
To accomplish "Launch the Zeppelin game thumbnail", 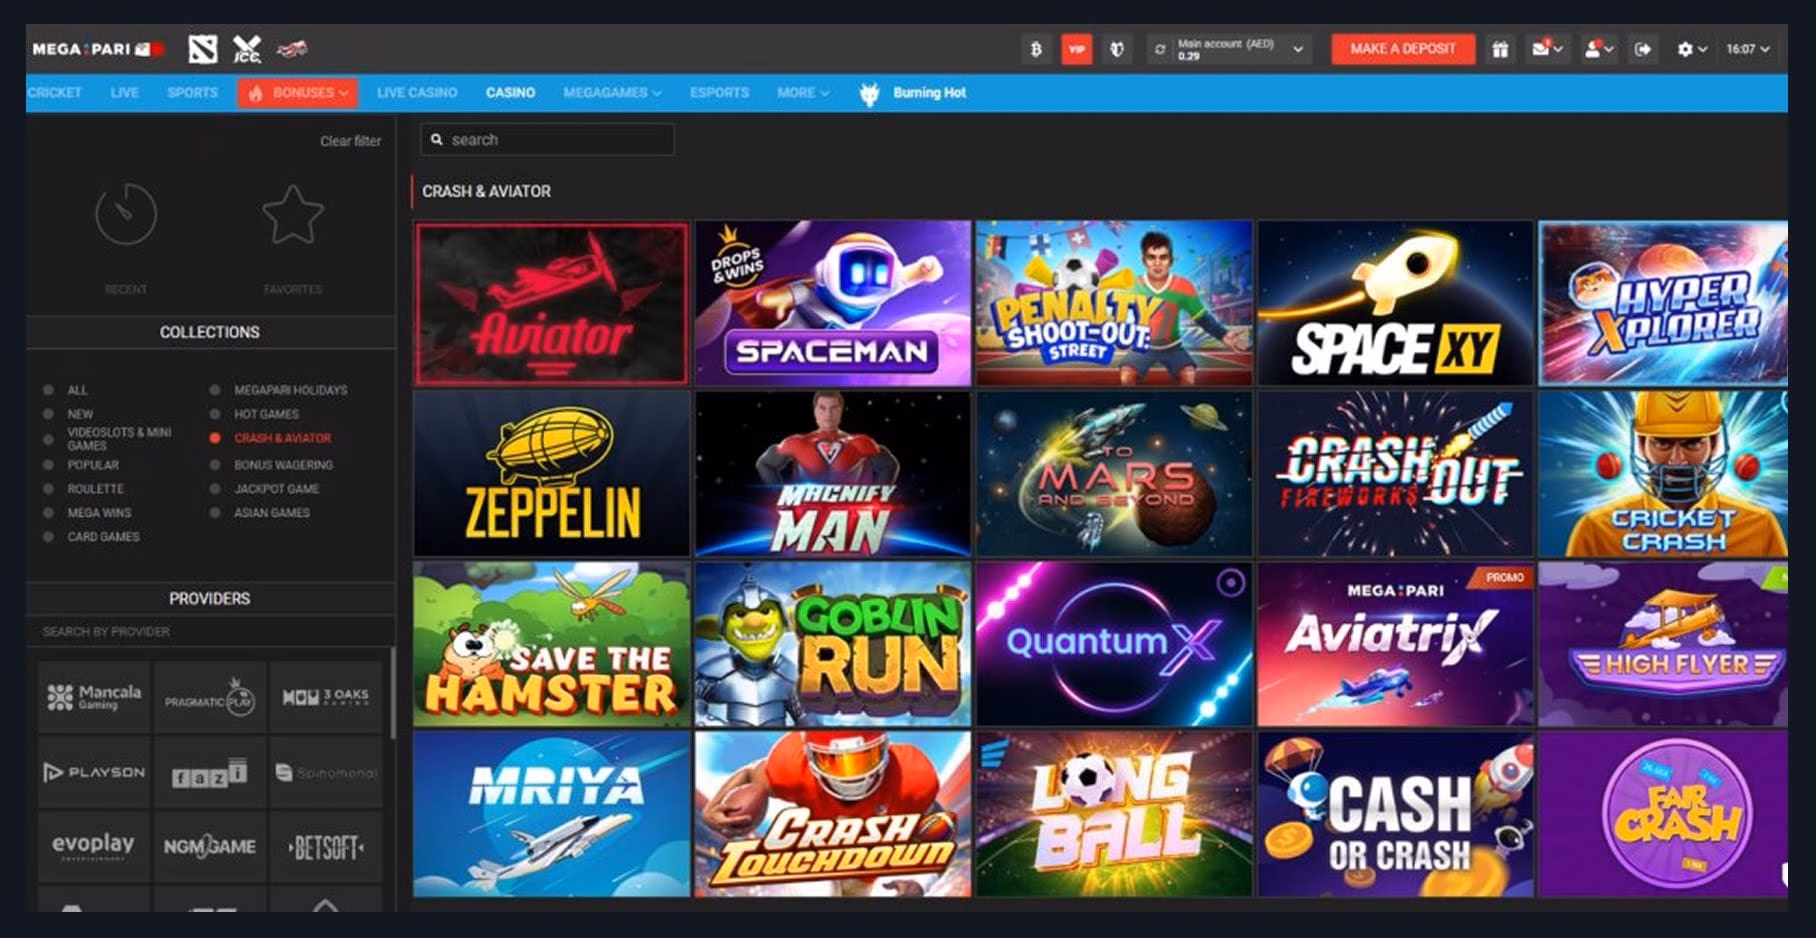I will tap(551, 473).
